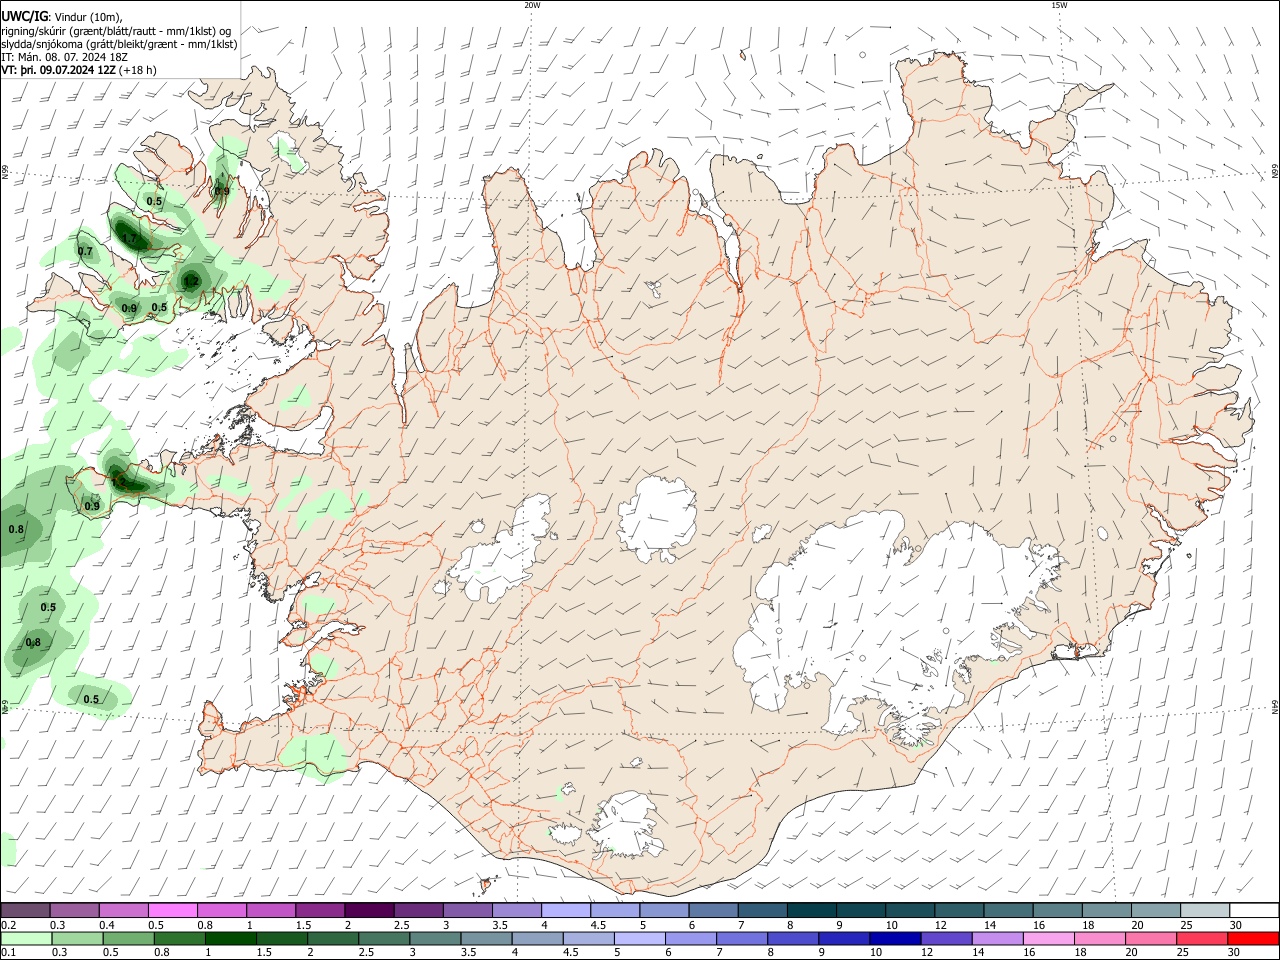Image resolution: width=1280 pixels, height=960 pixels.
Task: Click the 'IT: Mán. 08. 07. 2024 18Z' line
Action: click(64, 57)
